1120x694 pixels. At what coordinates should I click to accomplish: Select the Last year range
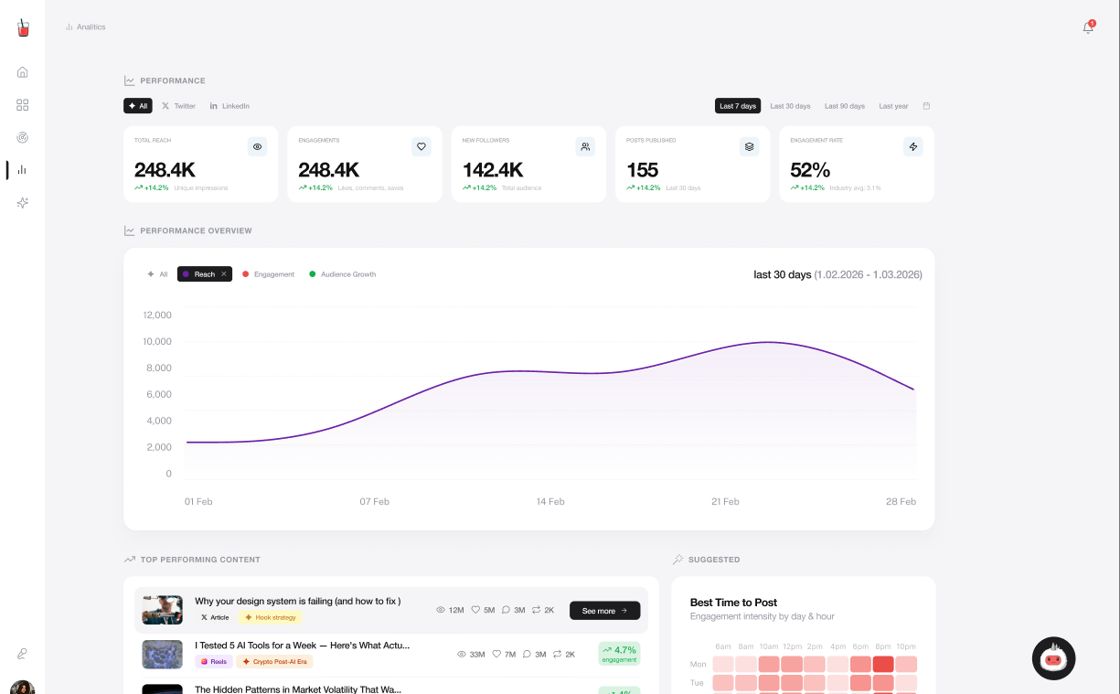(893, 106)
